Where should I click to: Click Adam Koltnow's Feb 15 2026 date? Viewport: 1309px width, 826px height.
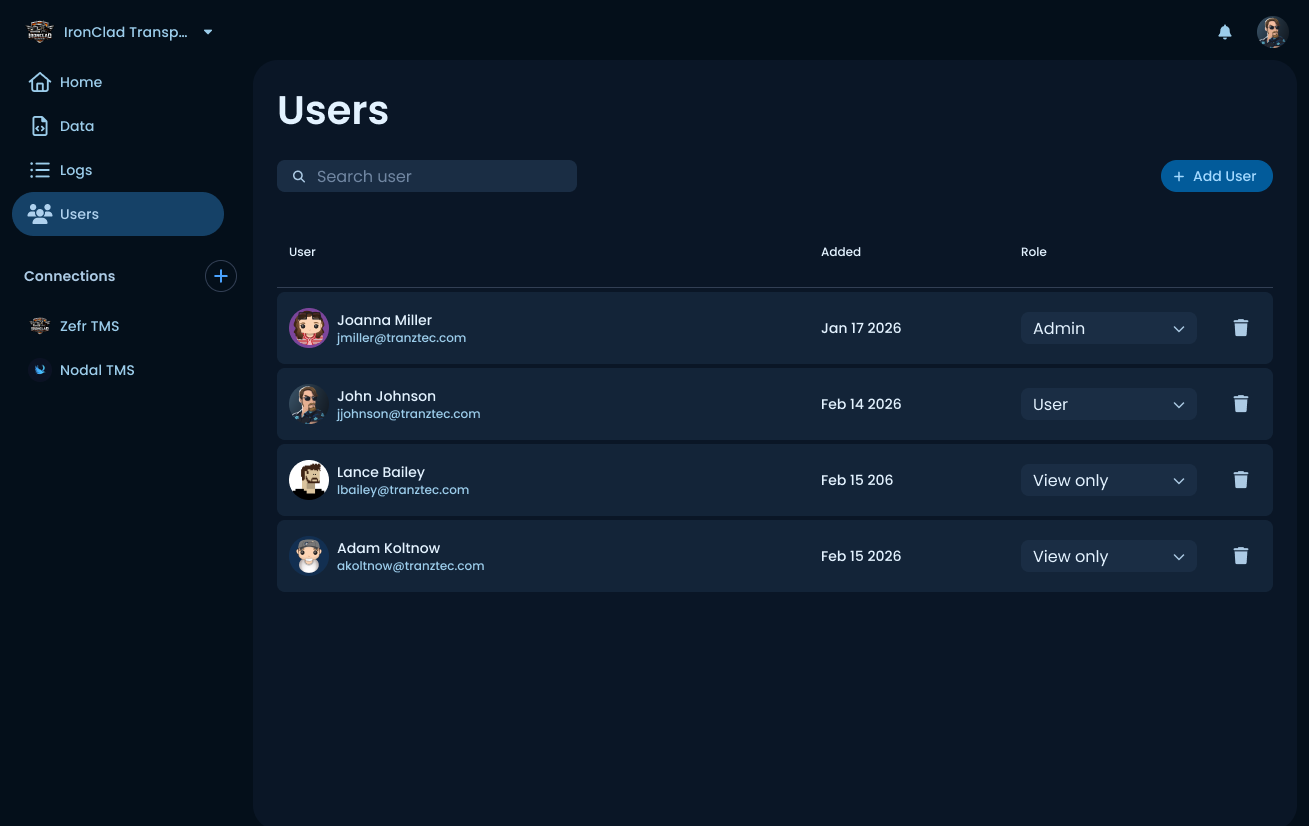coord(861,556)
